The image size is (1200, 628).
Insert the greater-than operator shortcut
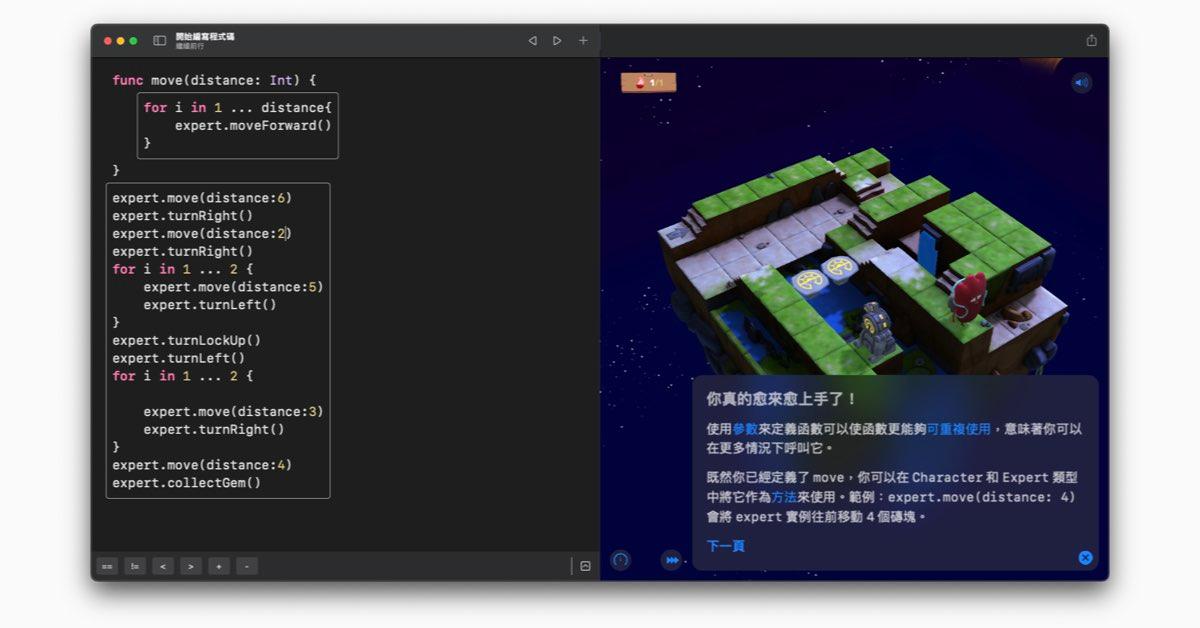coord(191,566)
